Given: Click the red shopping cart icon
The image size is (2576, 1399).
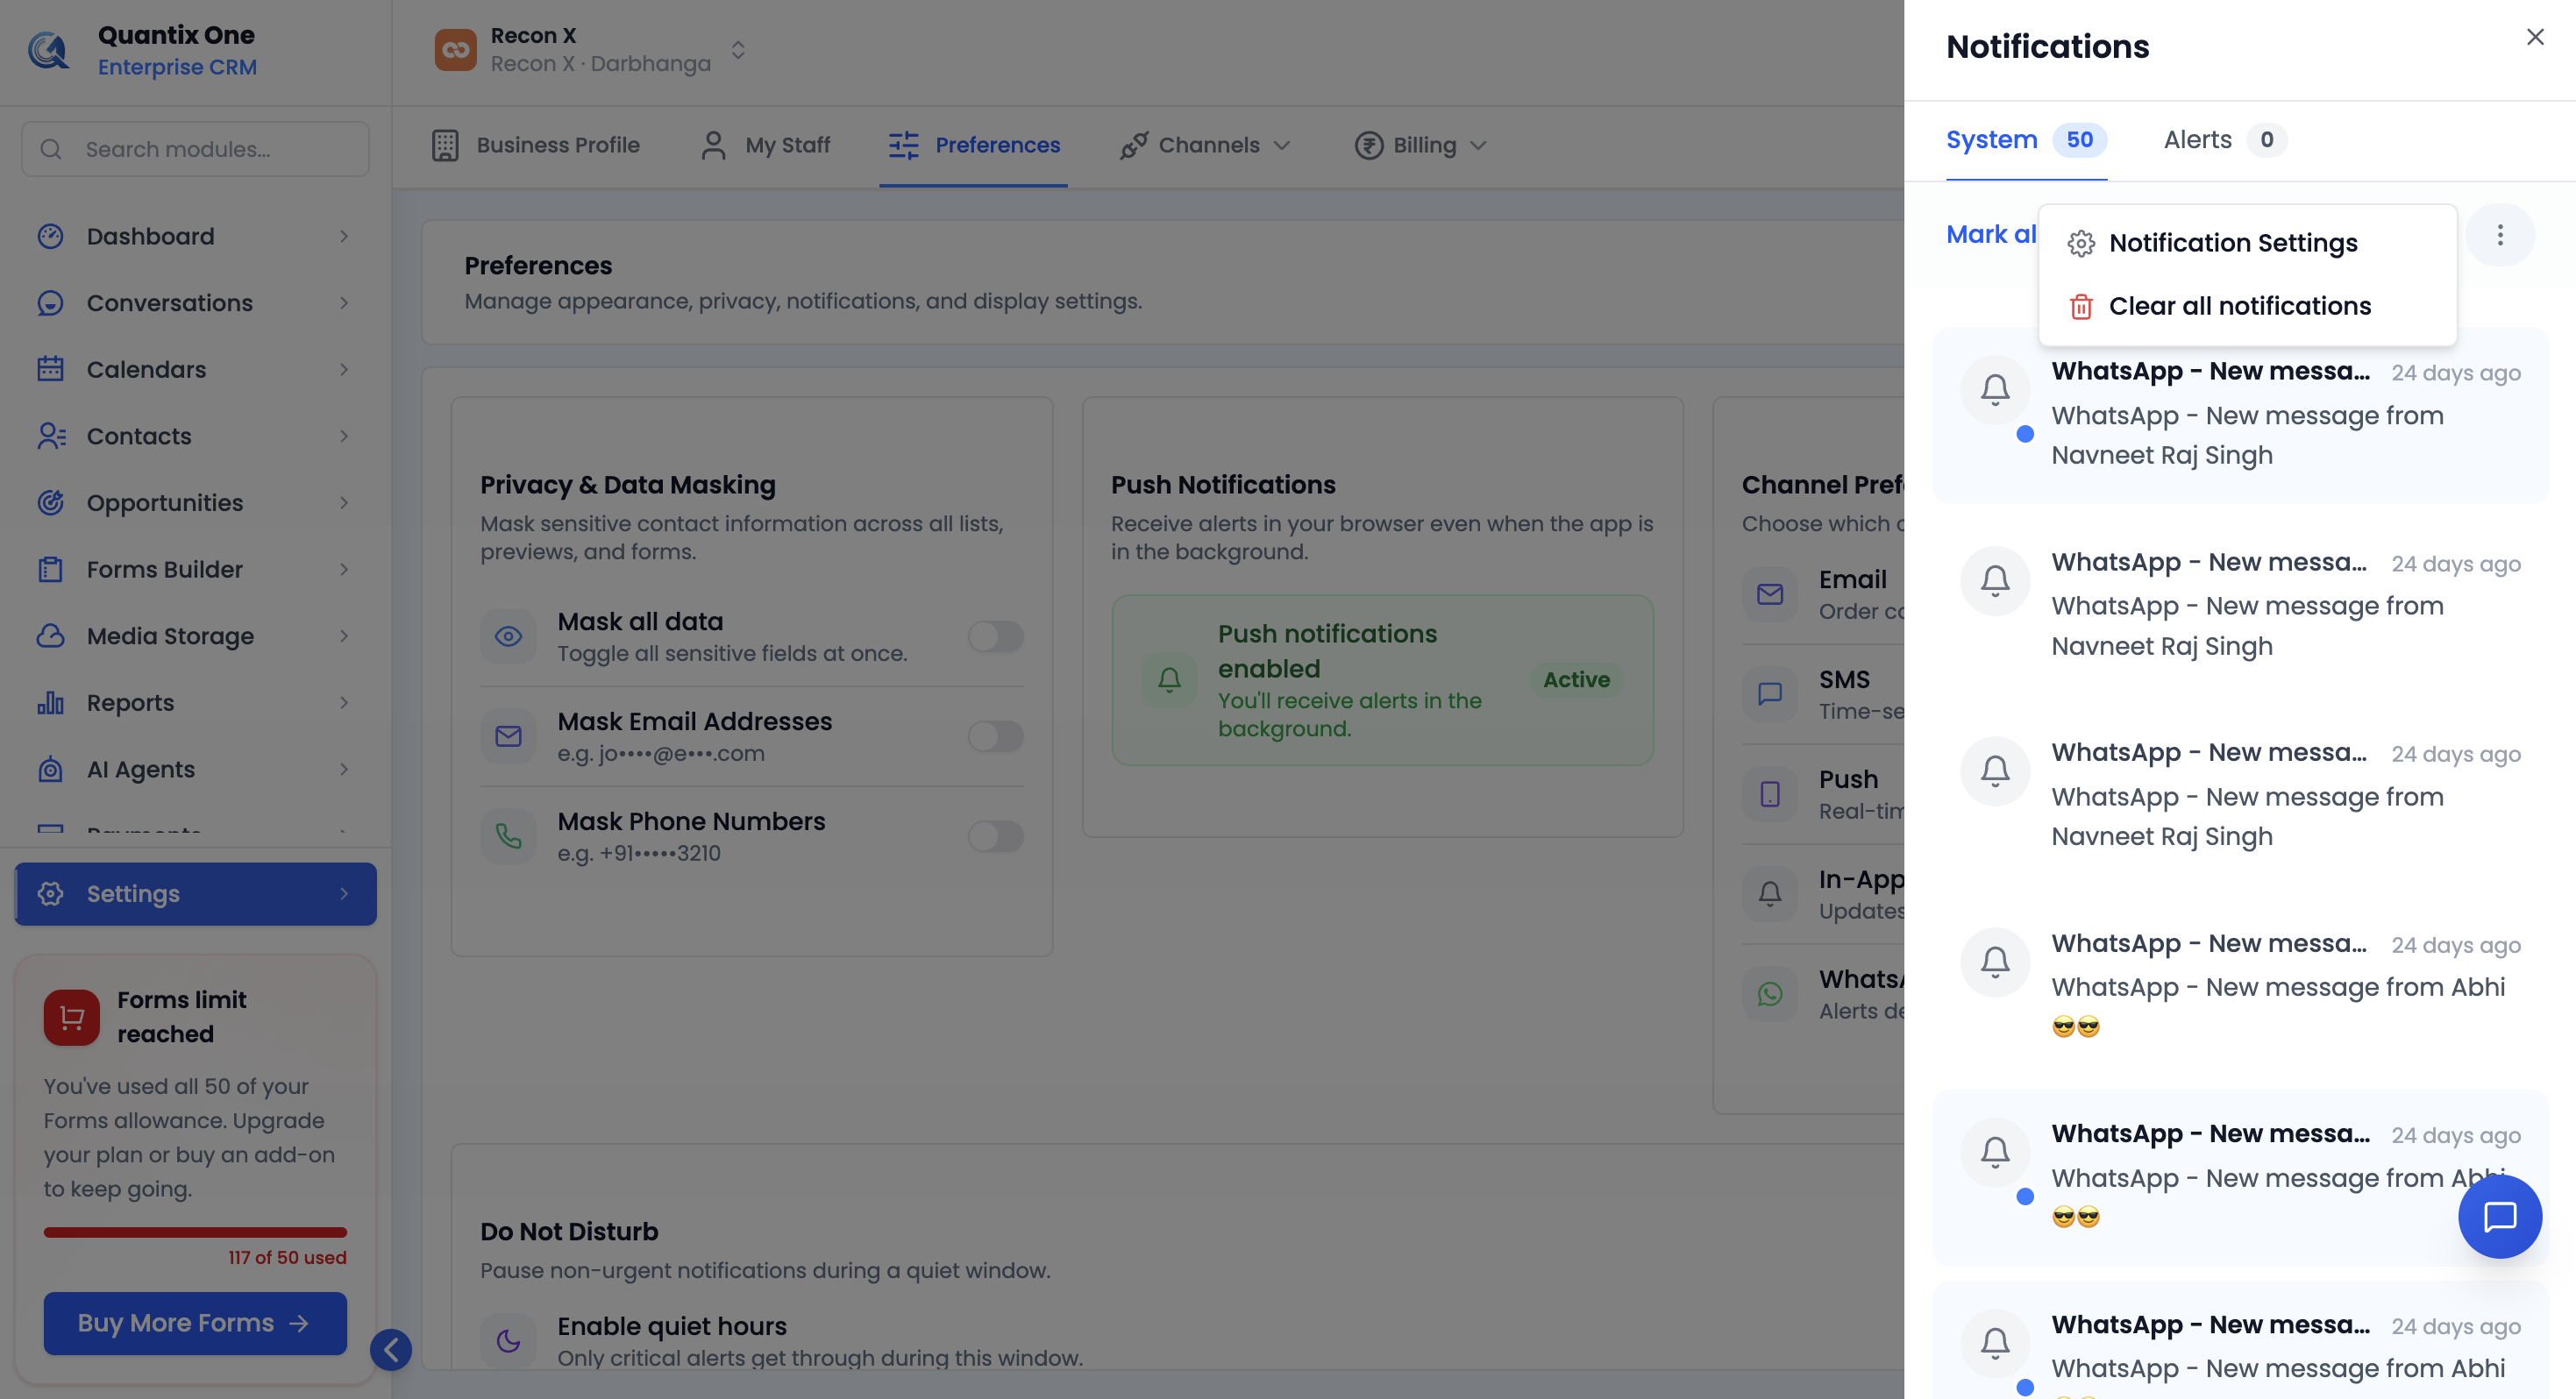Looking at the screenshot, I should point(72,1017).
